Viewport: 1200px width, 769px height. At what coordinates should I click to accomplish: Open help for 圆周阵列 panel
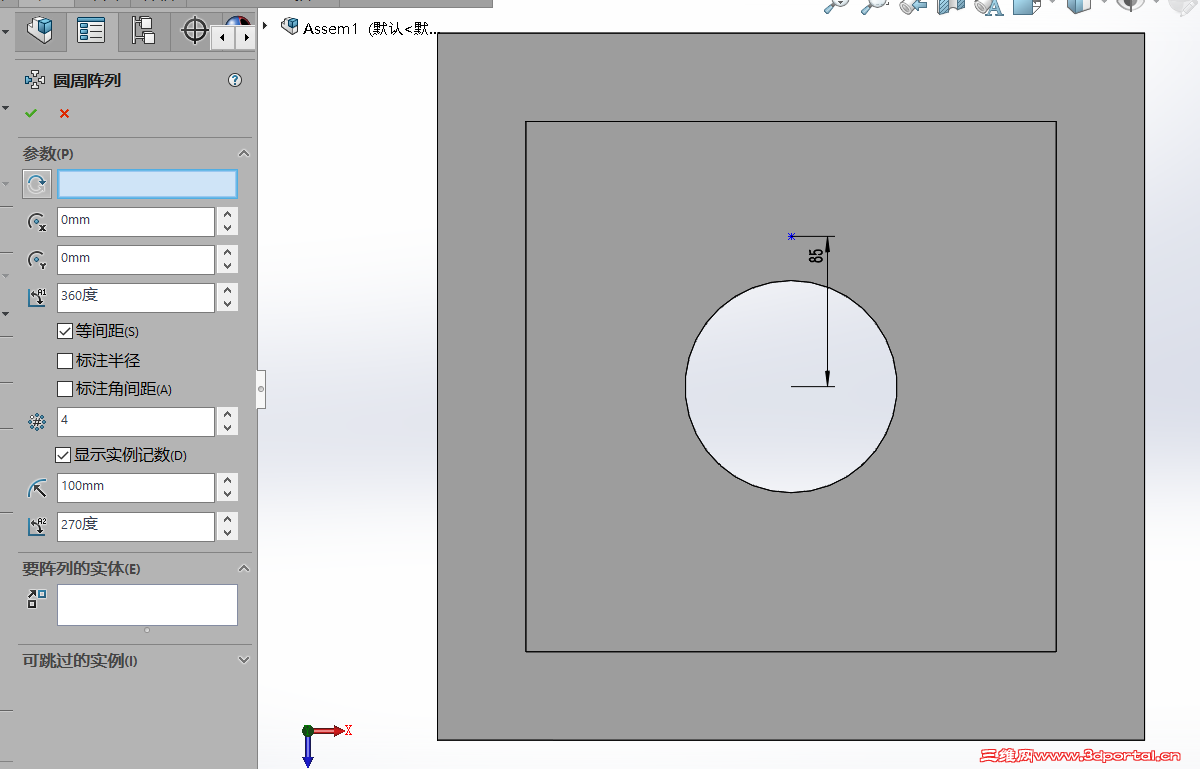[x=235, y=80]
